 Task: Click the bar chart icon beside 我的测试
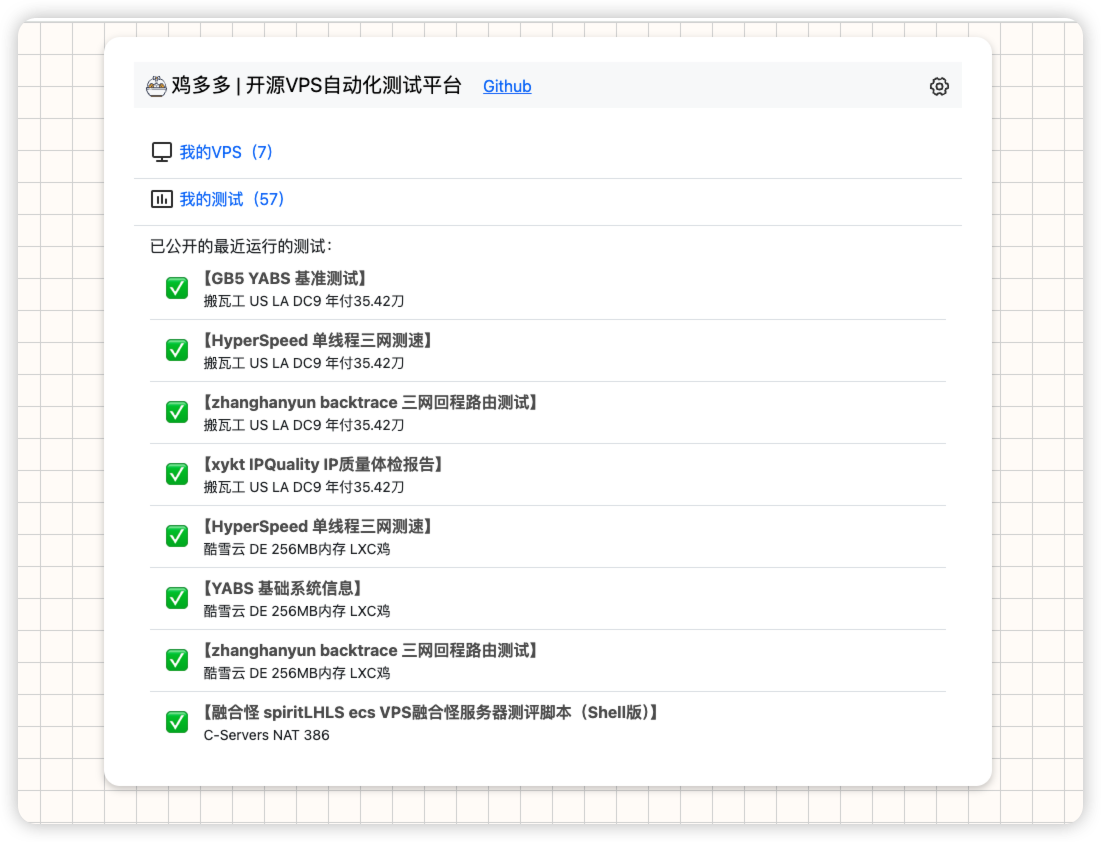point(161,199)
